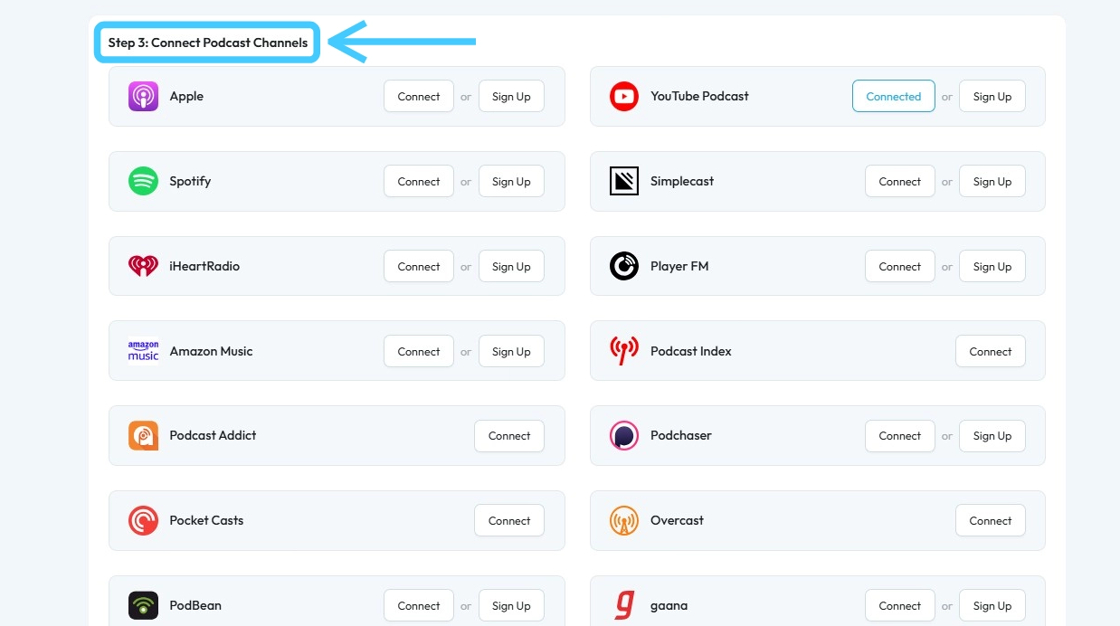1120x626 pixels.
Task: Click the YouTube Podcast Connected button
Action: click(x=893, y=96)
